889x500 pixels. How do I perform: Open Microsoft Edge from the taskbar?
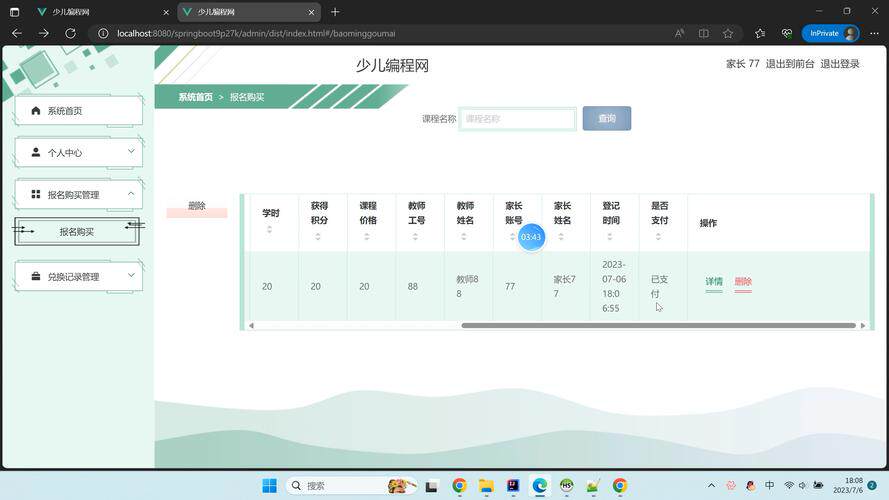[539, 486]
